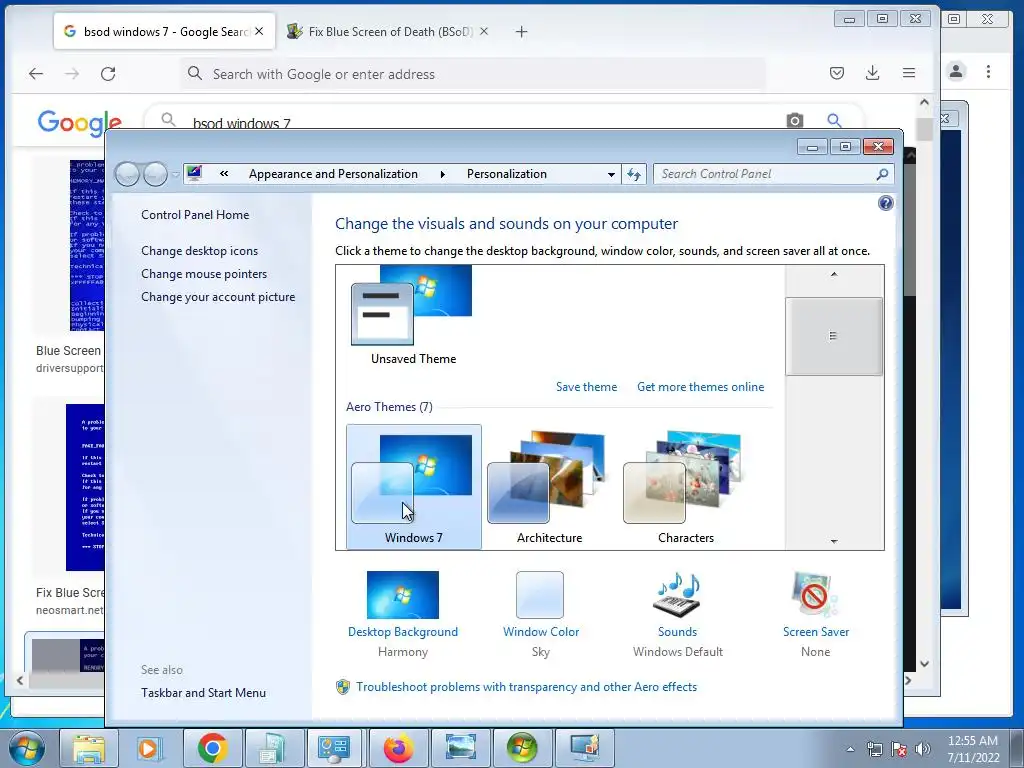
Task: Open the Firefox hamburger menu
Action: coord(908,73)
